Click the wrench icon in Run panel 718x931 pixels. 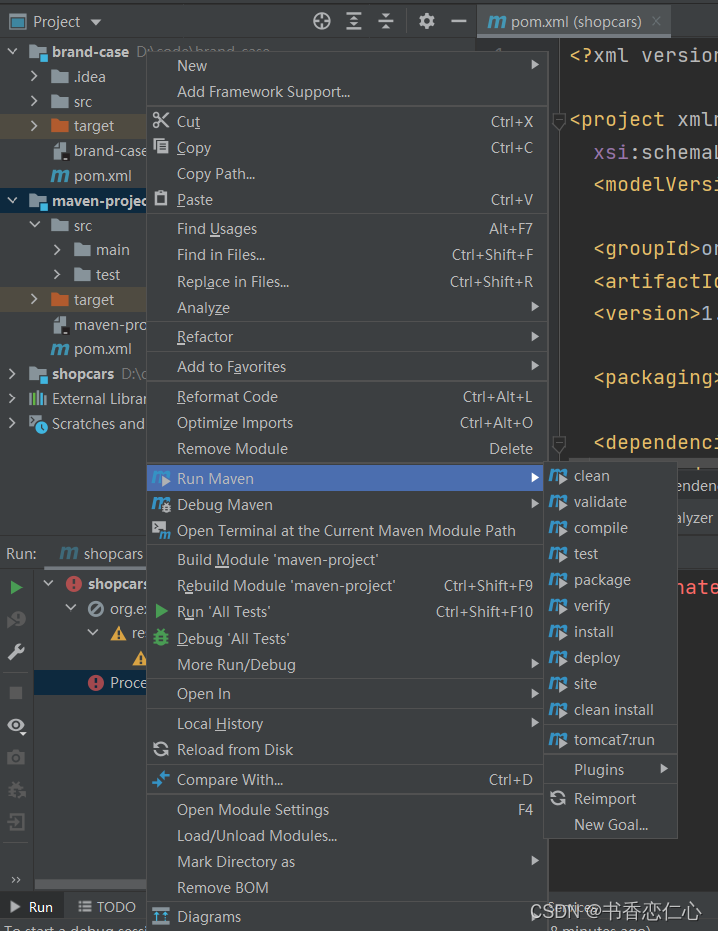pyautogui.click(x=17, y=652)
